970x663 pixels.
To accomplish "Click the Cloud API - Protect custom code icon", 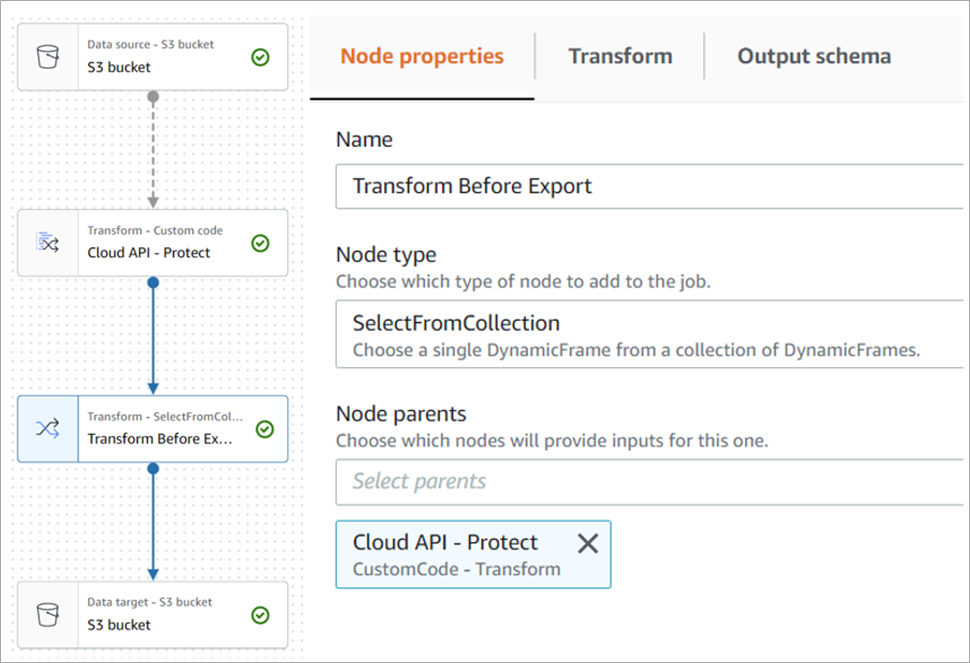I will (48, 243).
